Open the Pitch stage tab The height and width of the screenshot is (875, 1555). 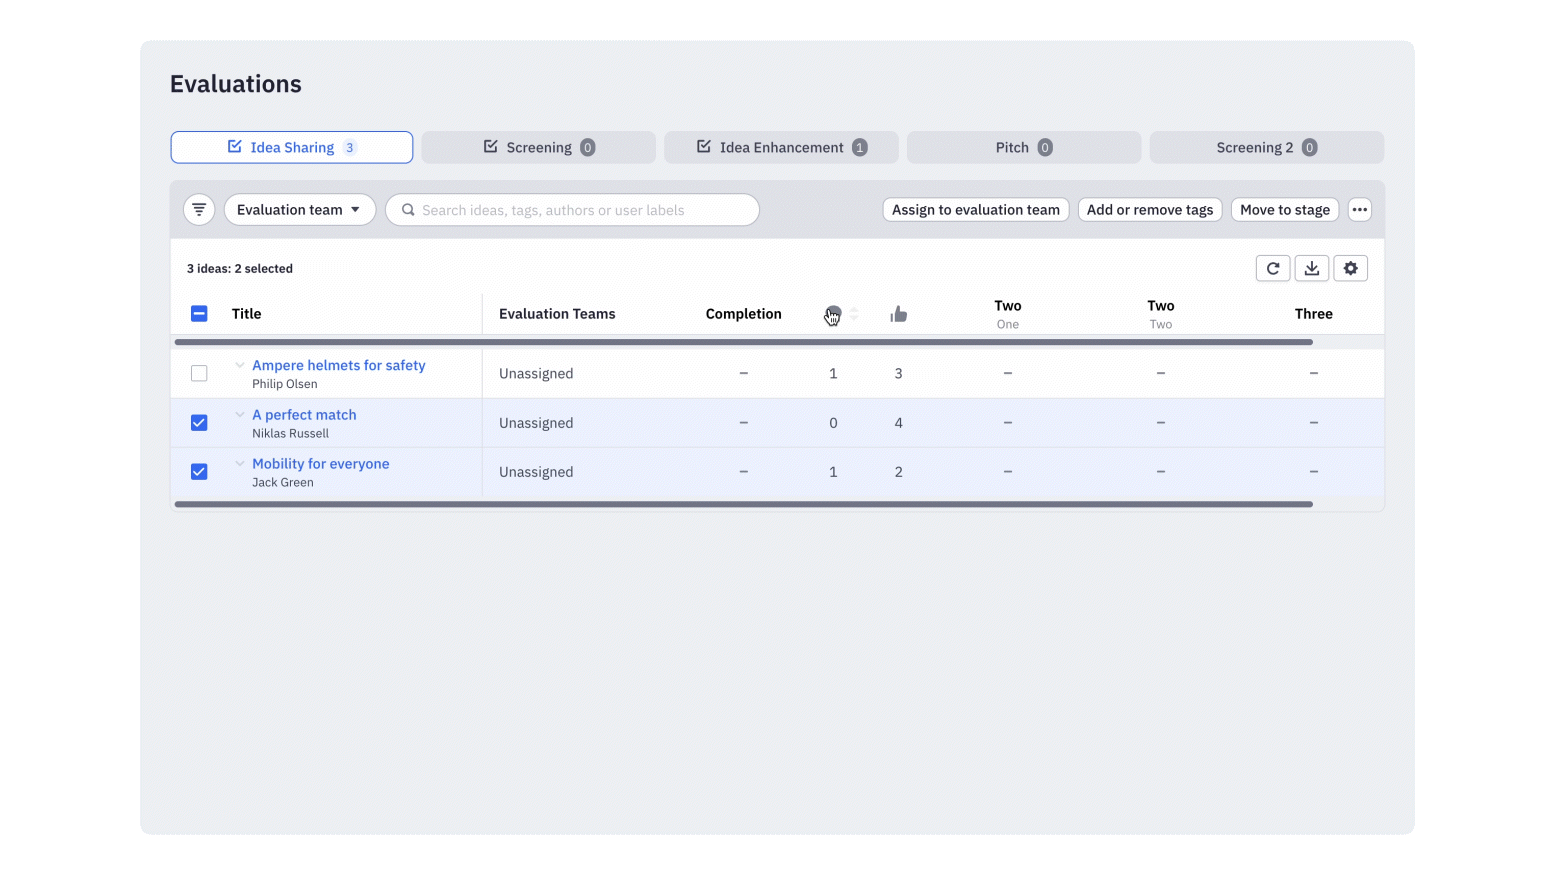click(1023, 147)
